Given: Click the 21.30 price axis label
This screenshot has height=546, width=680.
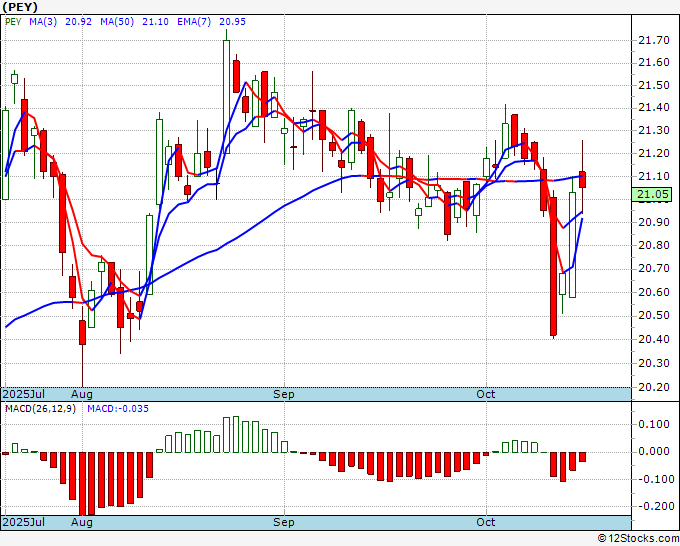Looking at the screenshot, I should pyautogui.click(x=654, y=130).
